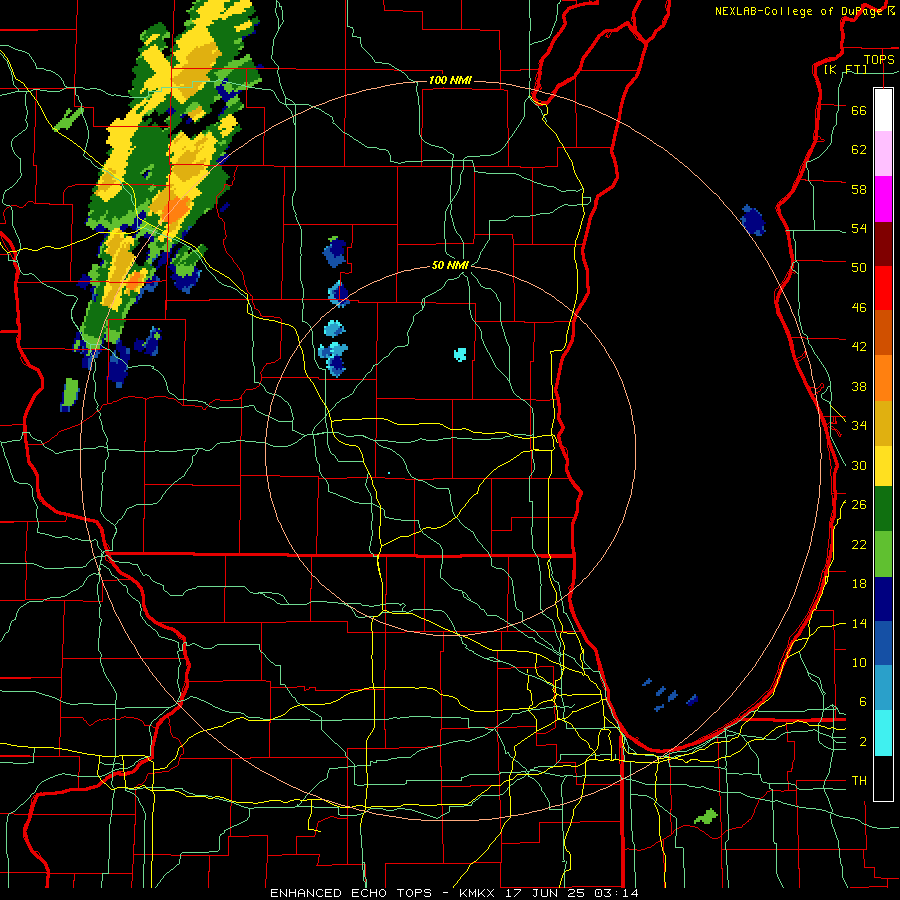900x900 pixels.
Task: Click the bright orange core of the storm line
Action: [175, 210]
